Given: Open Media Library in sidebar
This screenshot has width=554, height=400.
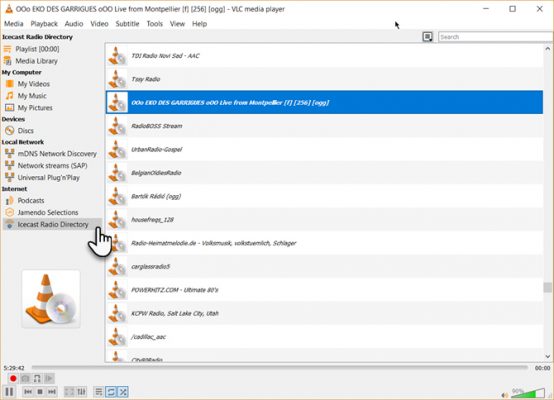Looking at the screenshot, I should tap(36, 61).
